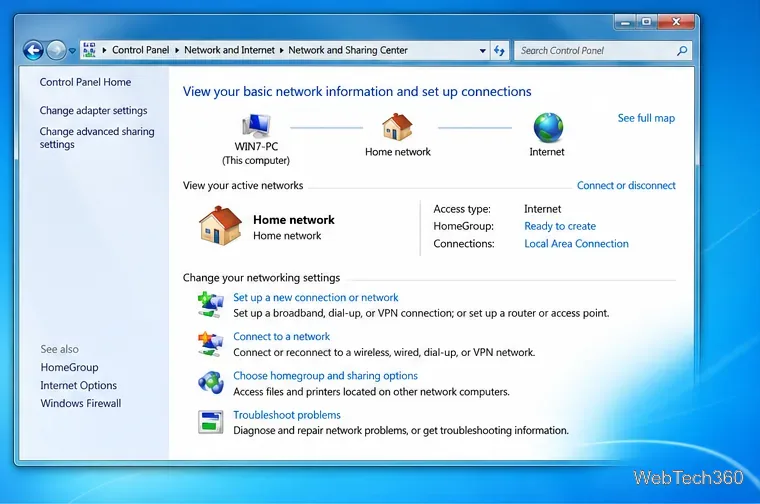The height and width of the screenshot is (504, 760).
Task: Click the Forward navigation arrow
Action: [x=56, y=50]
